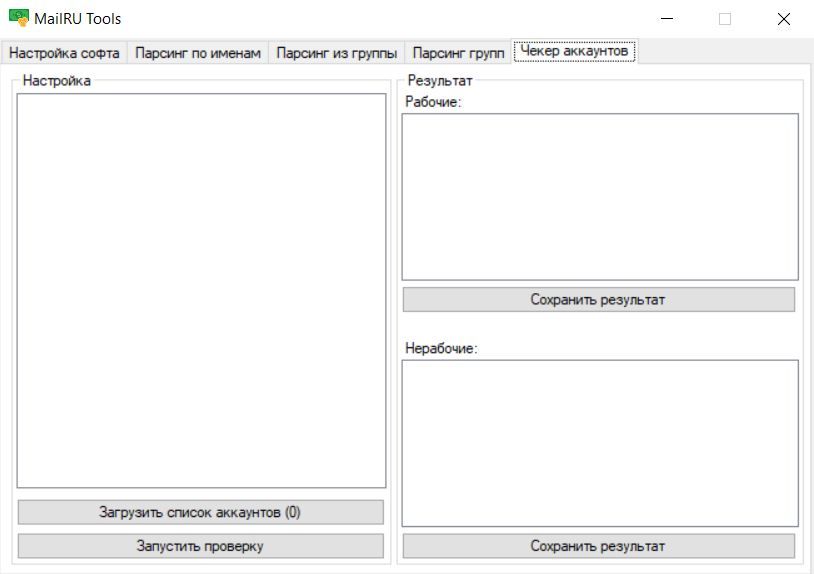Close the MailRU Tools window

(783, 19)
